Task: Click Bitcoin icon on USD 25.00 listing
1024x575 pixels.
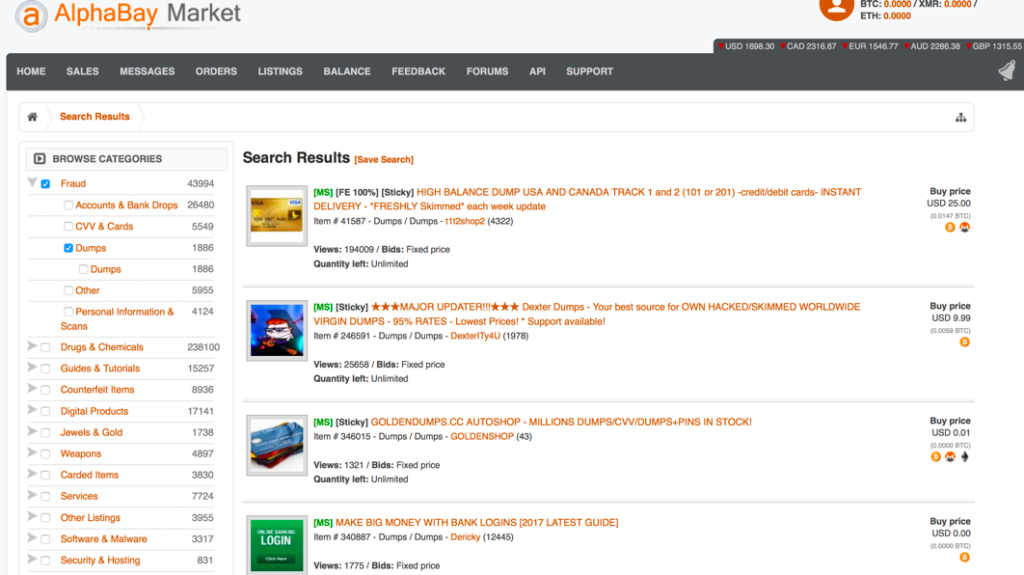Action: coord(950,227)
